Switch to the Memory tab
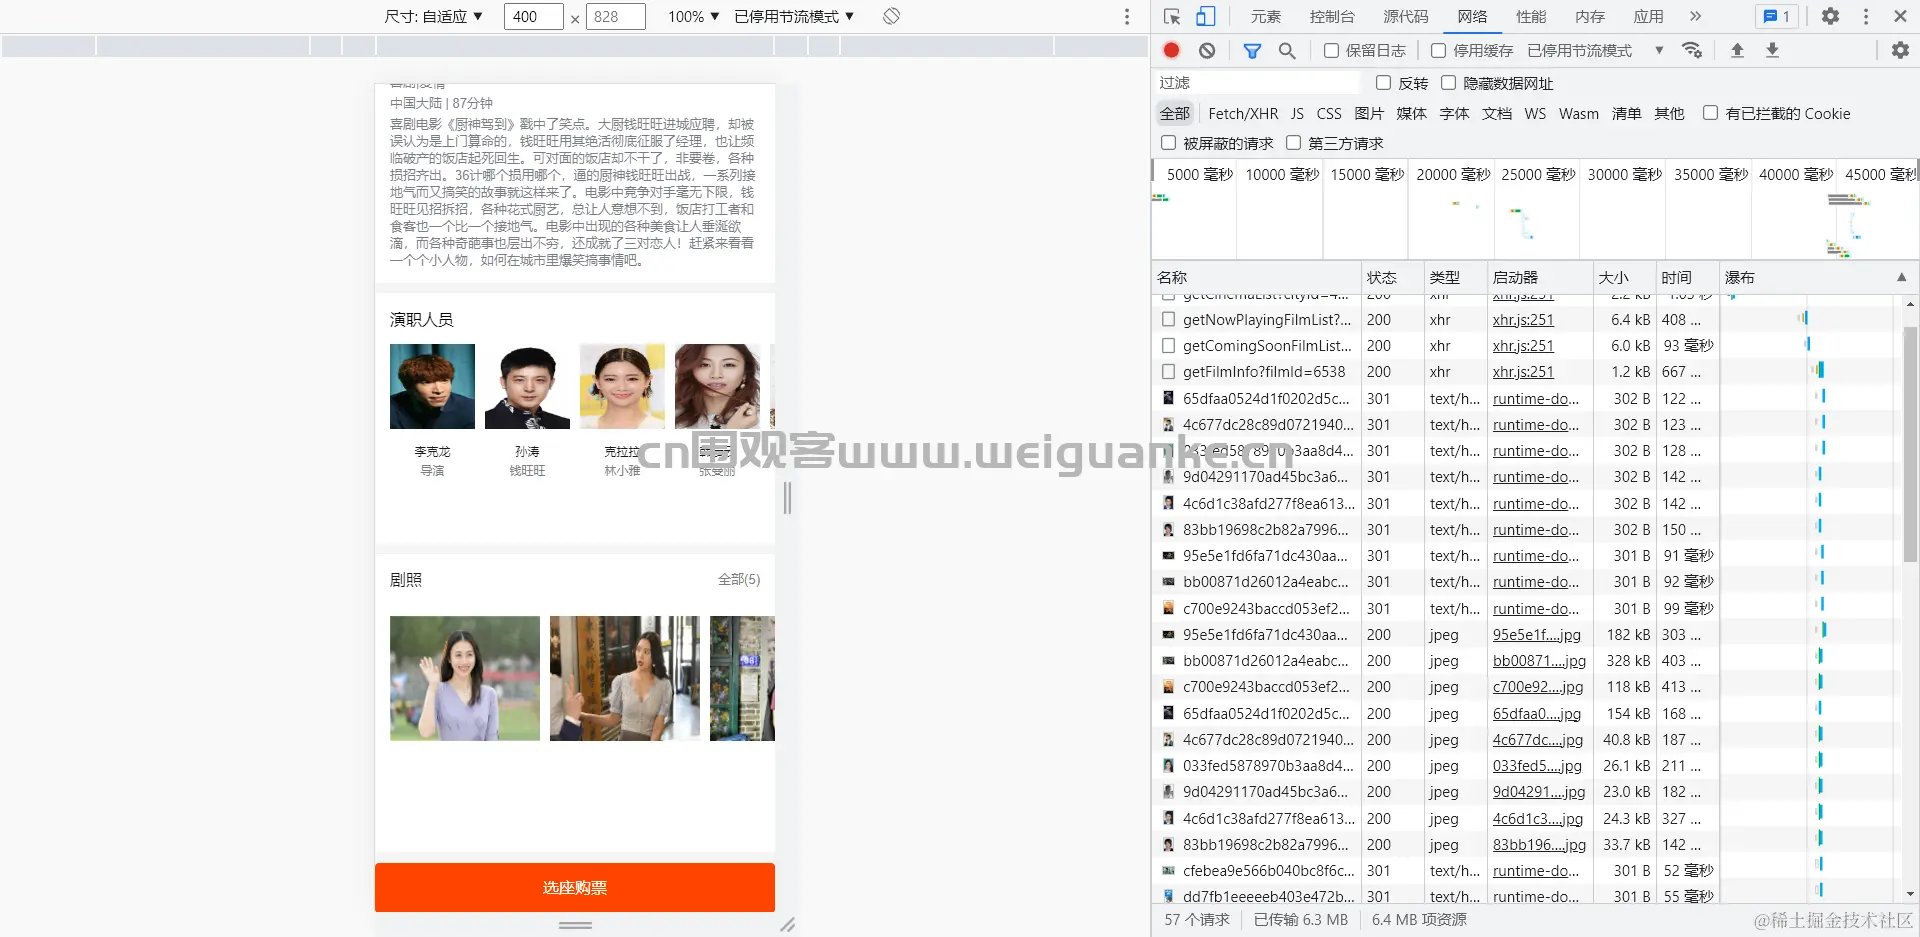Image resolution: width=1920 pixels, height=937 pixels. [x=1590, y=16]
